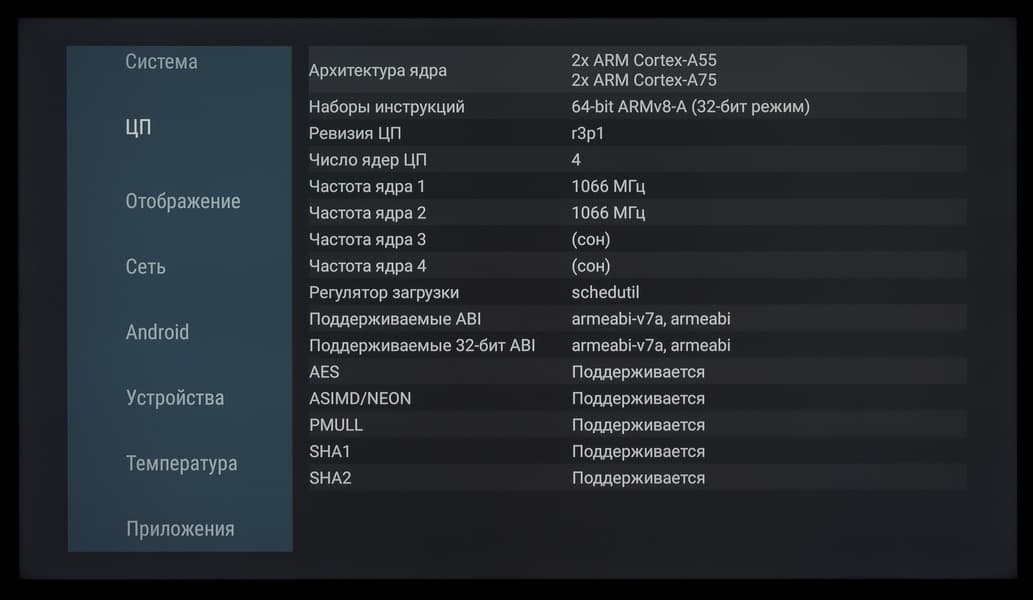
Task: Open the Приложения section
Action: (x=180, y=529)
